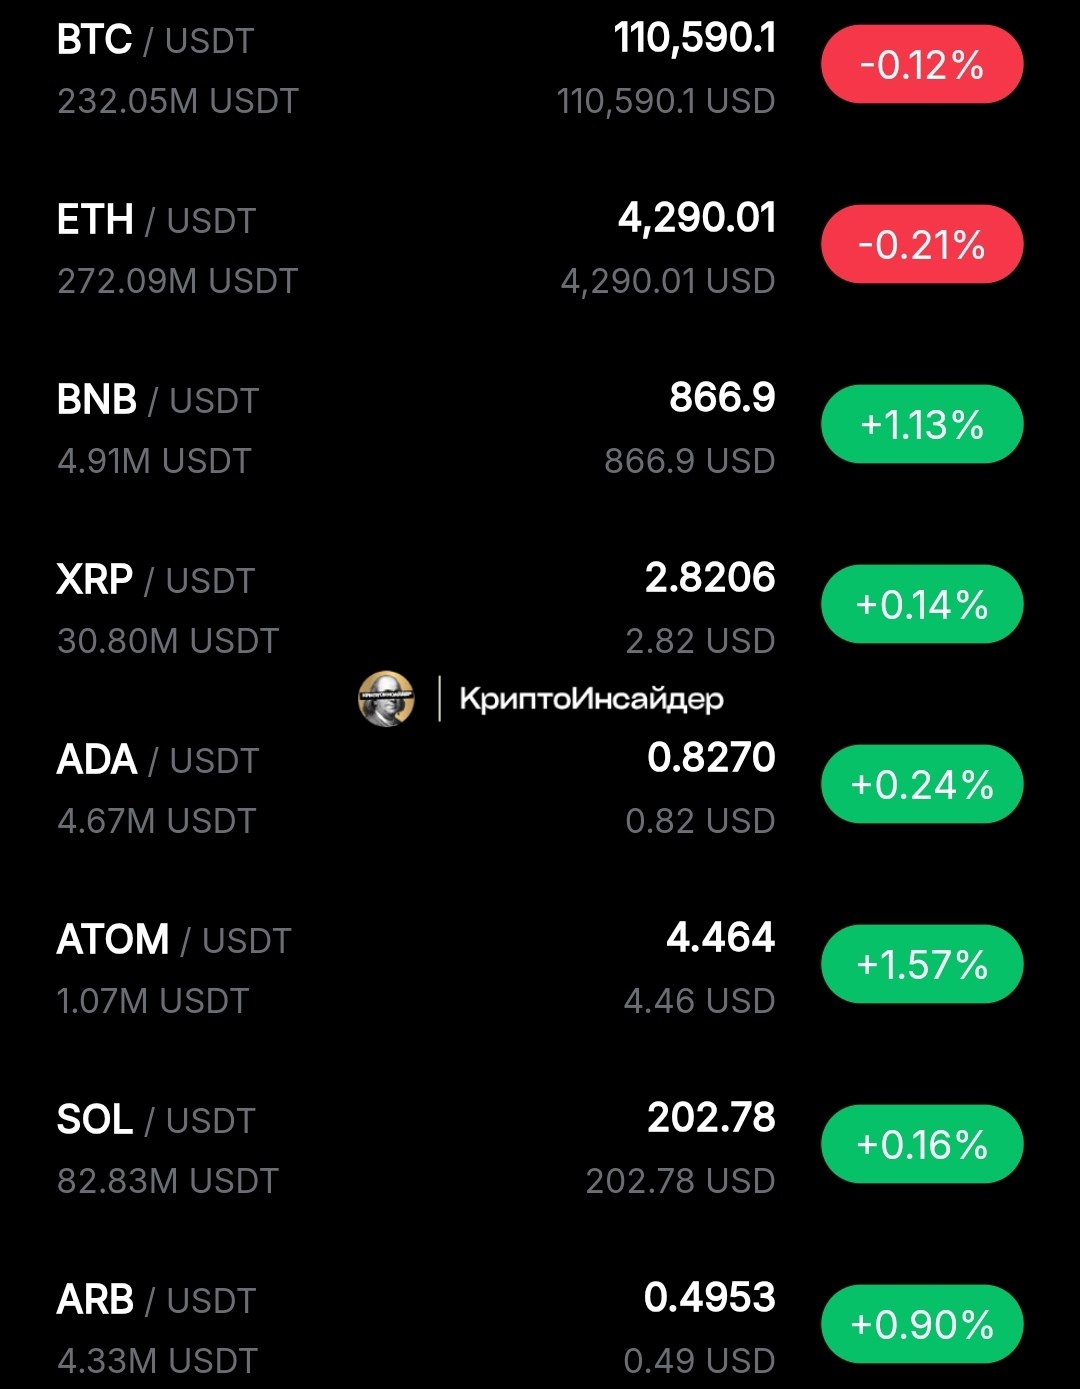
Task: Select the ATOM / USDT pair
Action: [174, 940]
